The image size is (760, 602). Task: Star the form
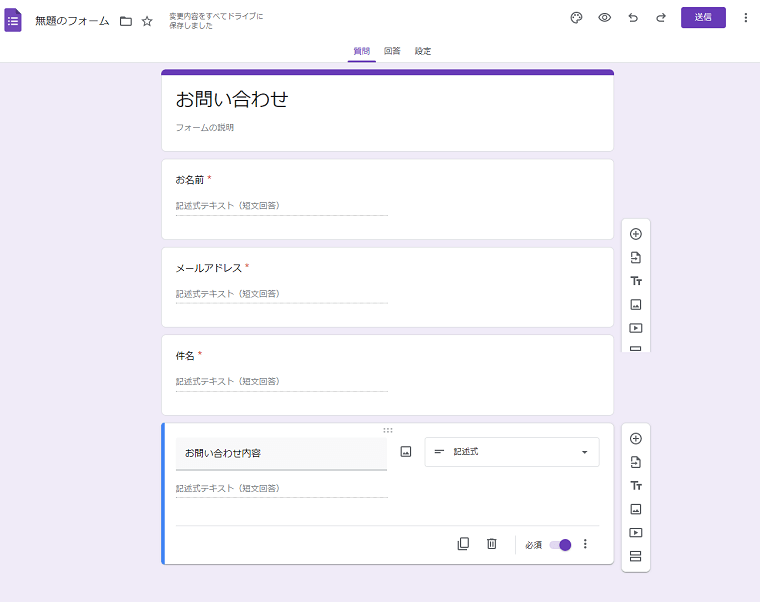pos(147,21)
